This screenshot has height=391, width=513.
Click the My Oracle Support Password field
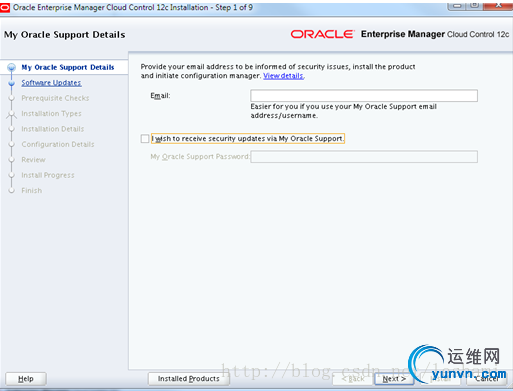tap(364, 157)
